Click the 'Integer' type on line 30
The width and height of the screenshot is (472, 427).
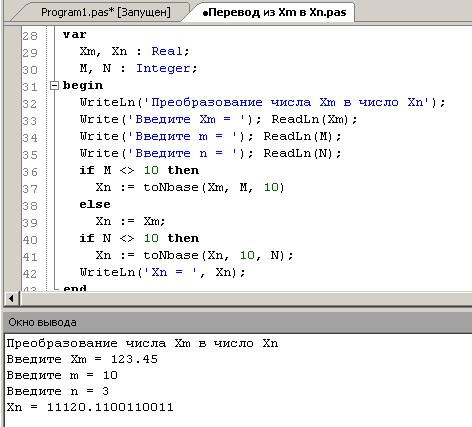163,68
